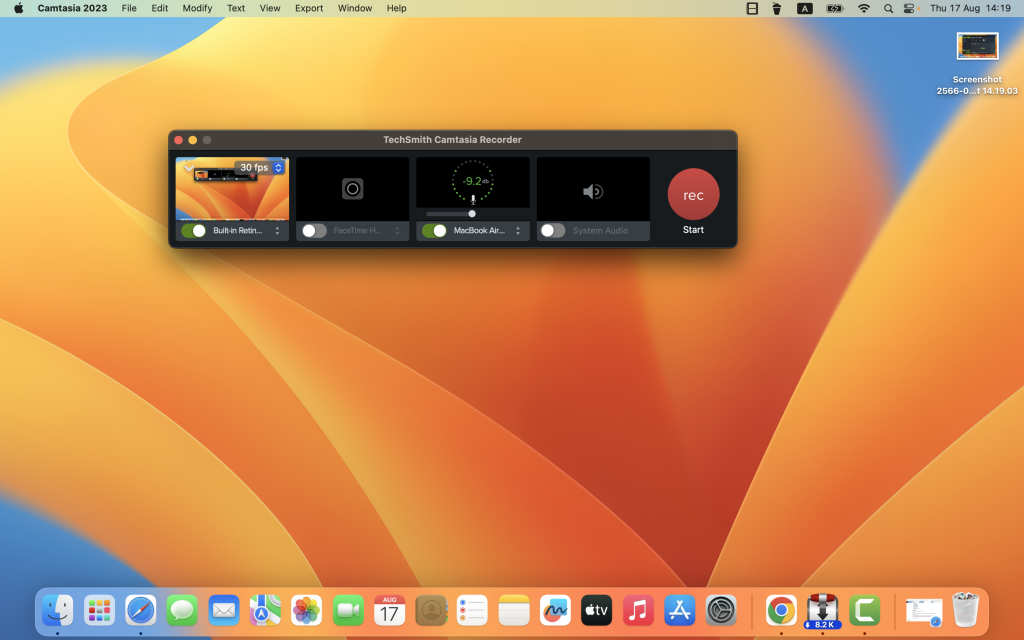Image resolution: width=1024 pixels, height=640 pixels.
Task: Open the View menu
Action: click(x=270, y=8)
